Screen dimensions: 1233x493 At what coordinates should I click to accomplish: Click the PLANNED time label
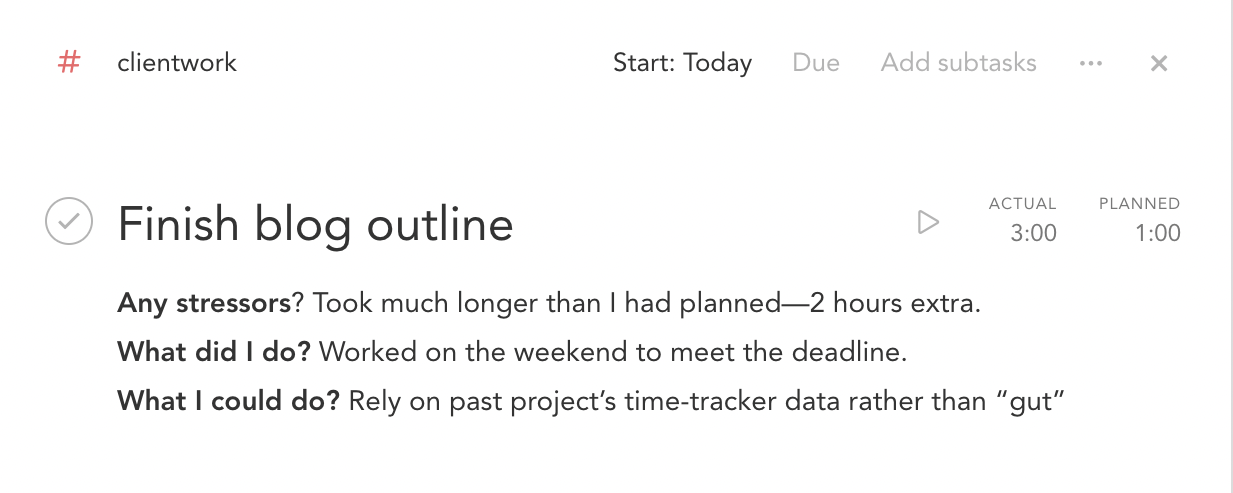click(x=1139, y=204)
